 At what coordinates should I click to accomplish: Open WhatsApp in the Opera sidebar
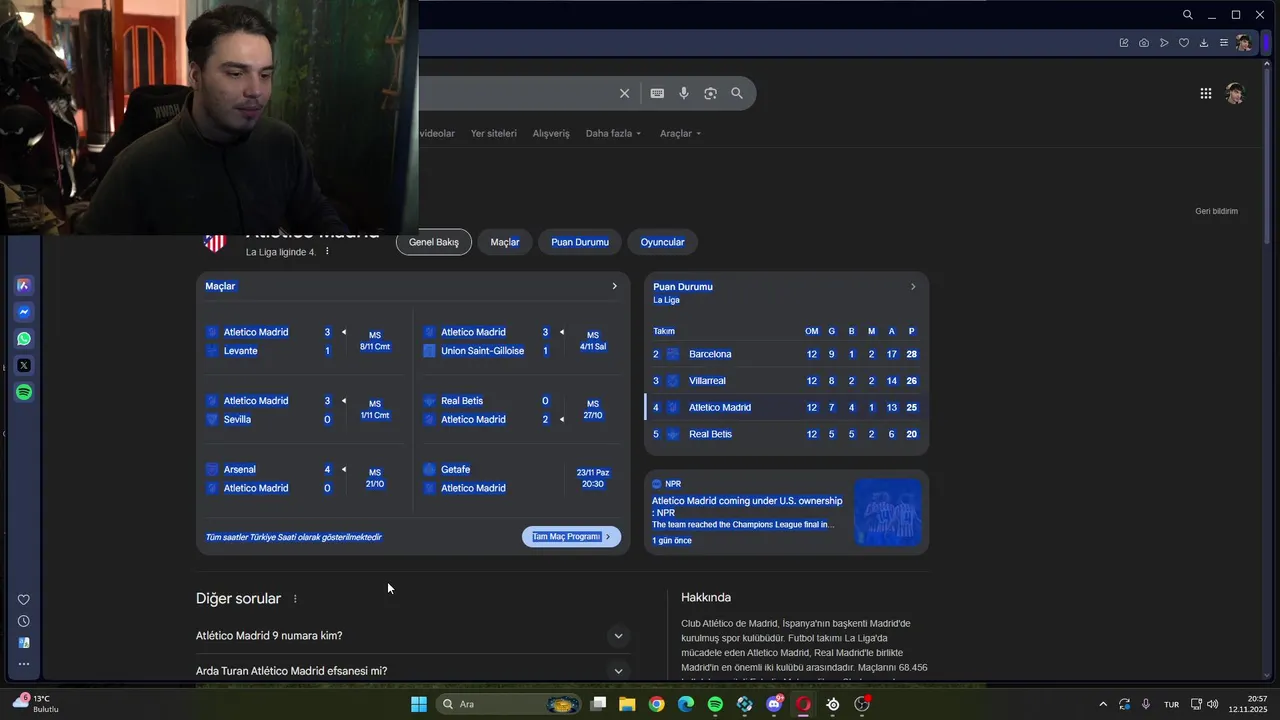(24, 339)
